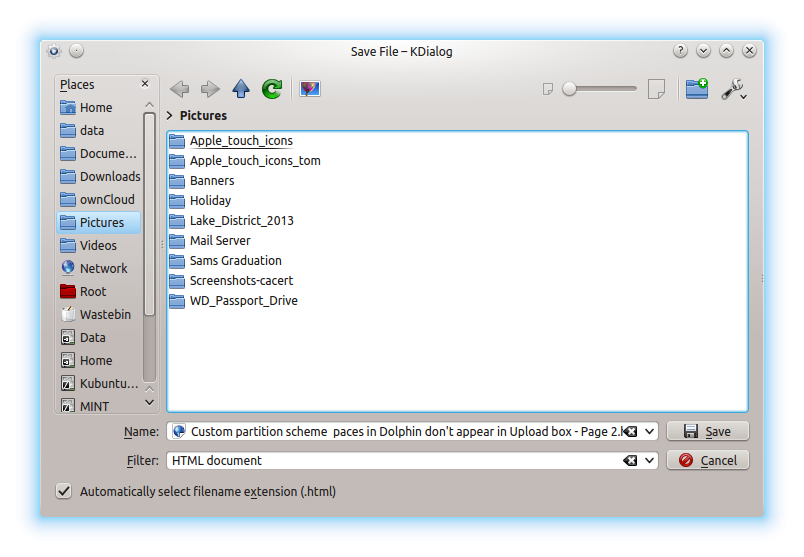Open the Screenshots-cacert folder
Screen dimensions: 804x557
pos(231,281)
